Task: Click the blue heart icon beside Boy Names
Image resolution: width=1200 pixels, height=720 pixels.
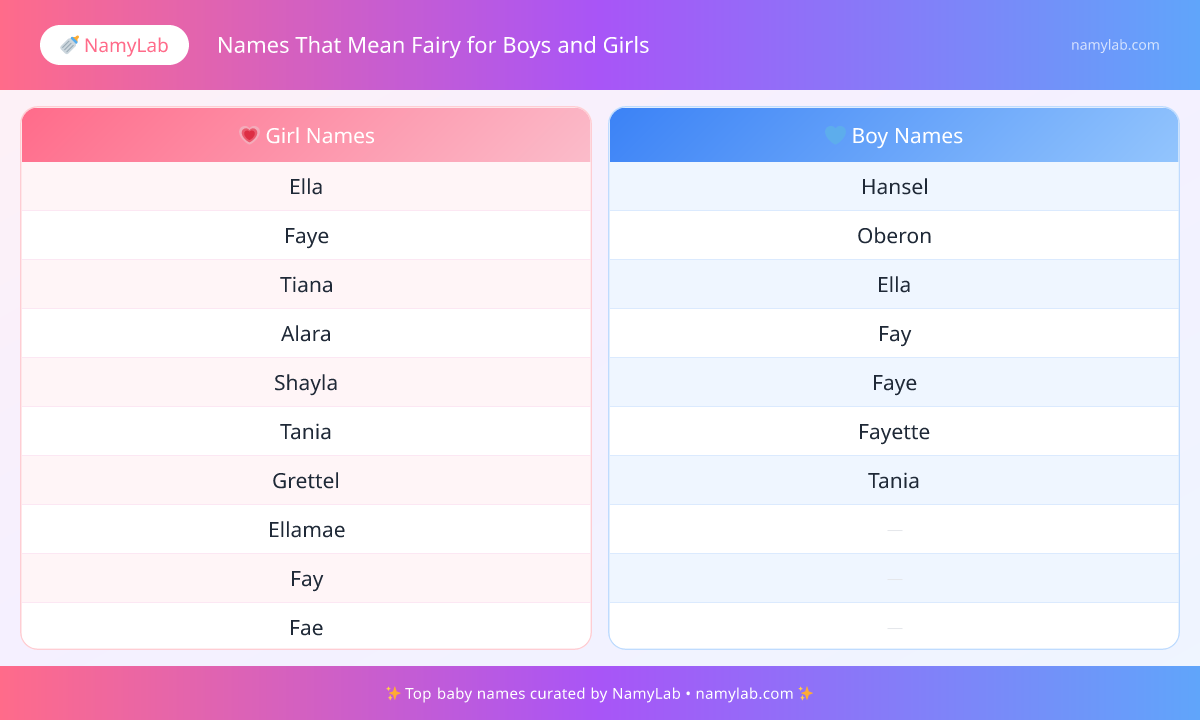Action: [x=835, y=135]
